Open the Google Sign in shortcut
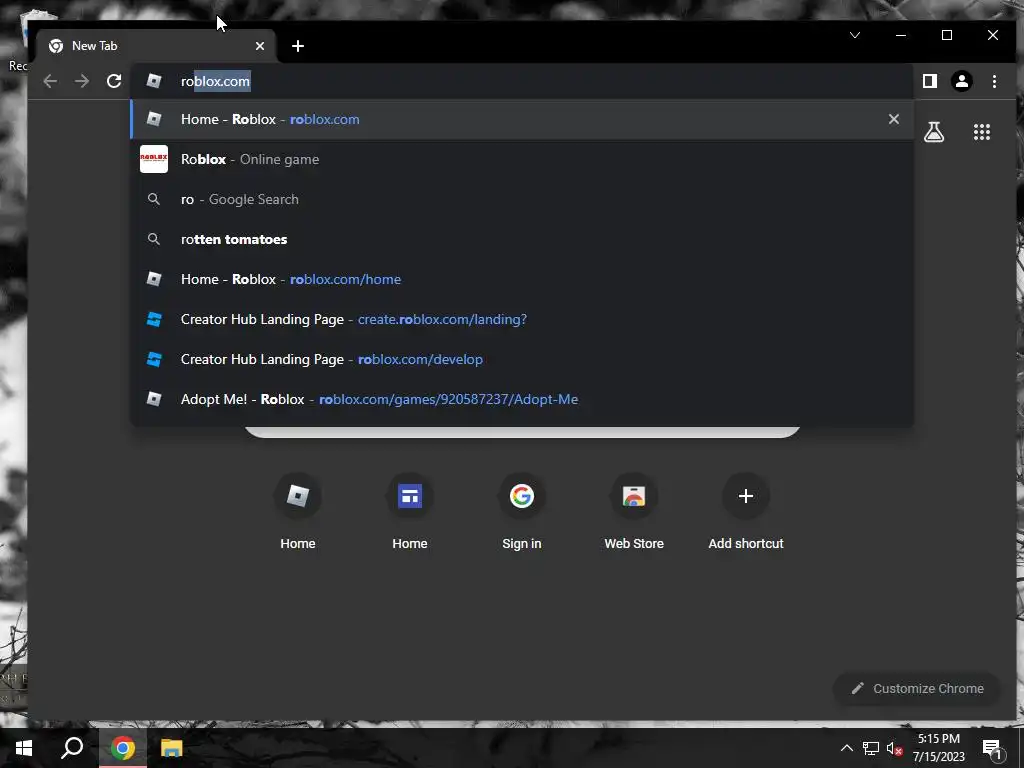Image resolution: width=1024 pixels, height=768 pixels. tap(522, 513)
